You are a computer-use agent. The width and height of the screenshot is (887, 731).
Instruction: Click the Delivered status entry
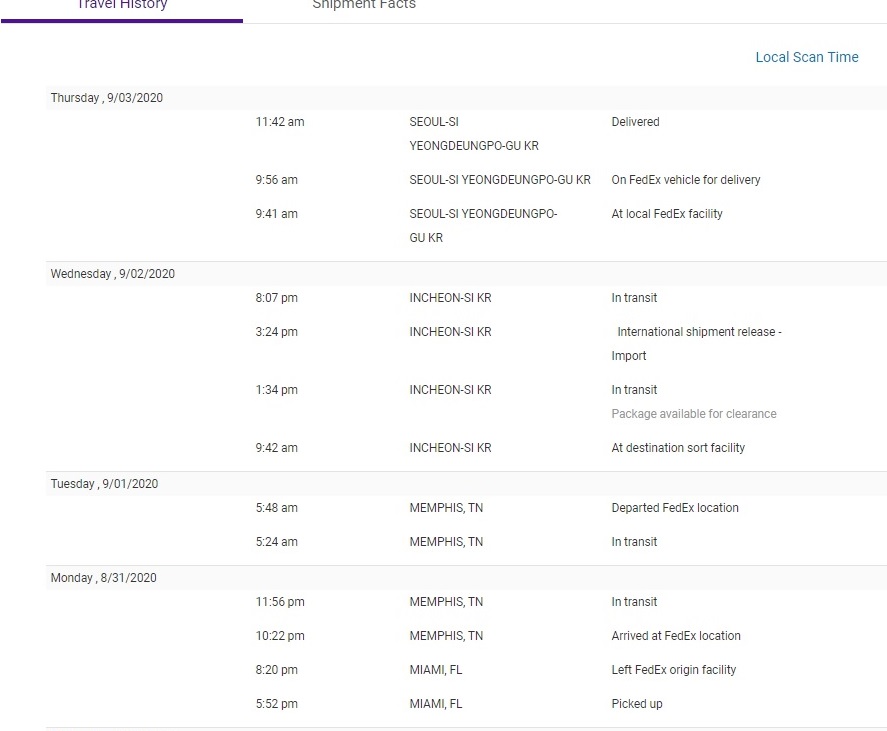pos(635,122)
